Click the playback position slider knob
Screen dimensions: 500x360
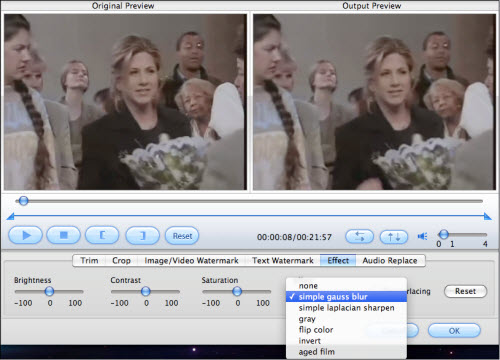click(x=23, y=201)
